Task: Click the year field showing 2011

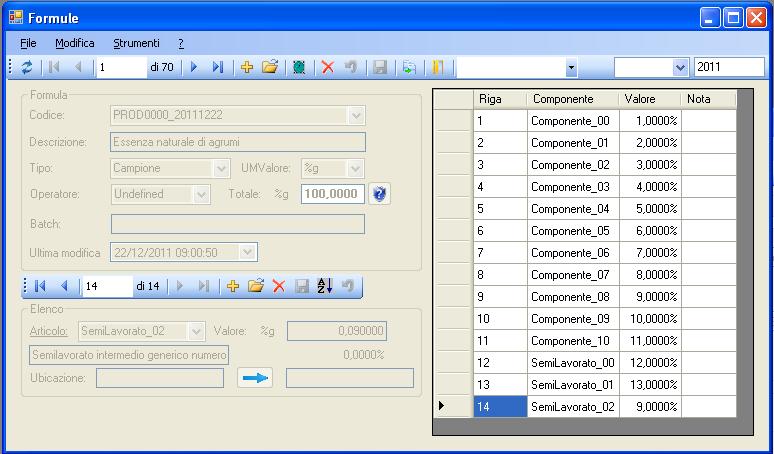Action: click(730, 67)
